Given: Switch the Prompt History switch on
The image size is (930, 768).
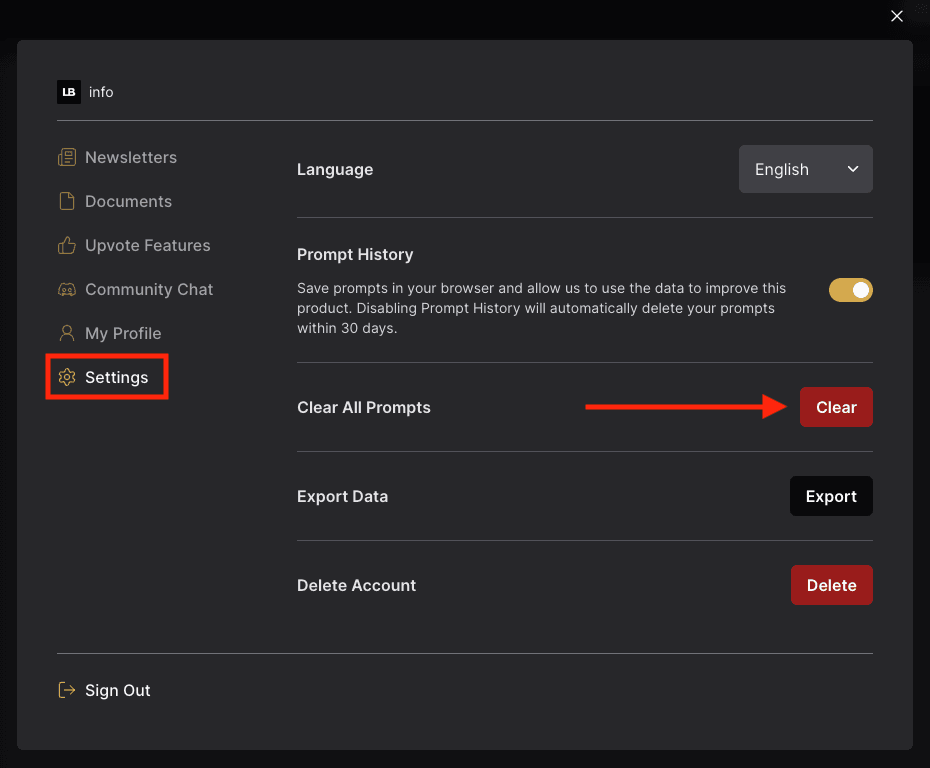Looking at the screenshot, I should [x=851, y=290].
